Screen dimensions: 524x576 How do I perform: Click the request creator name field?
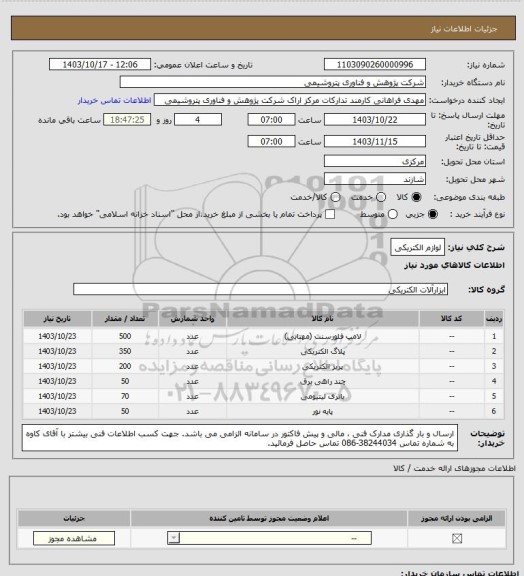pyautogui.click(x=290, y=100)
